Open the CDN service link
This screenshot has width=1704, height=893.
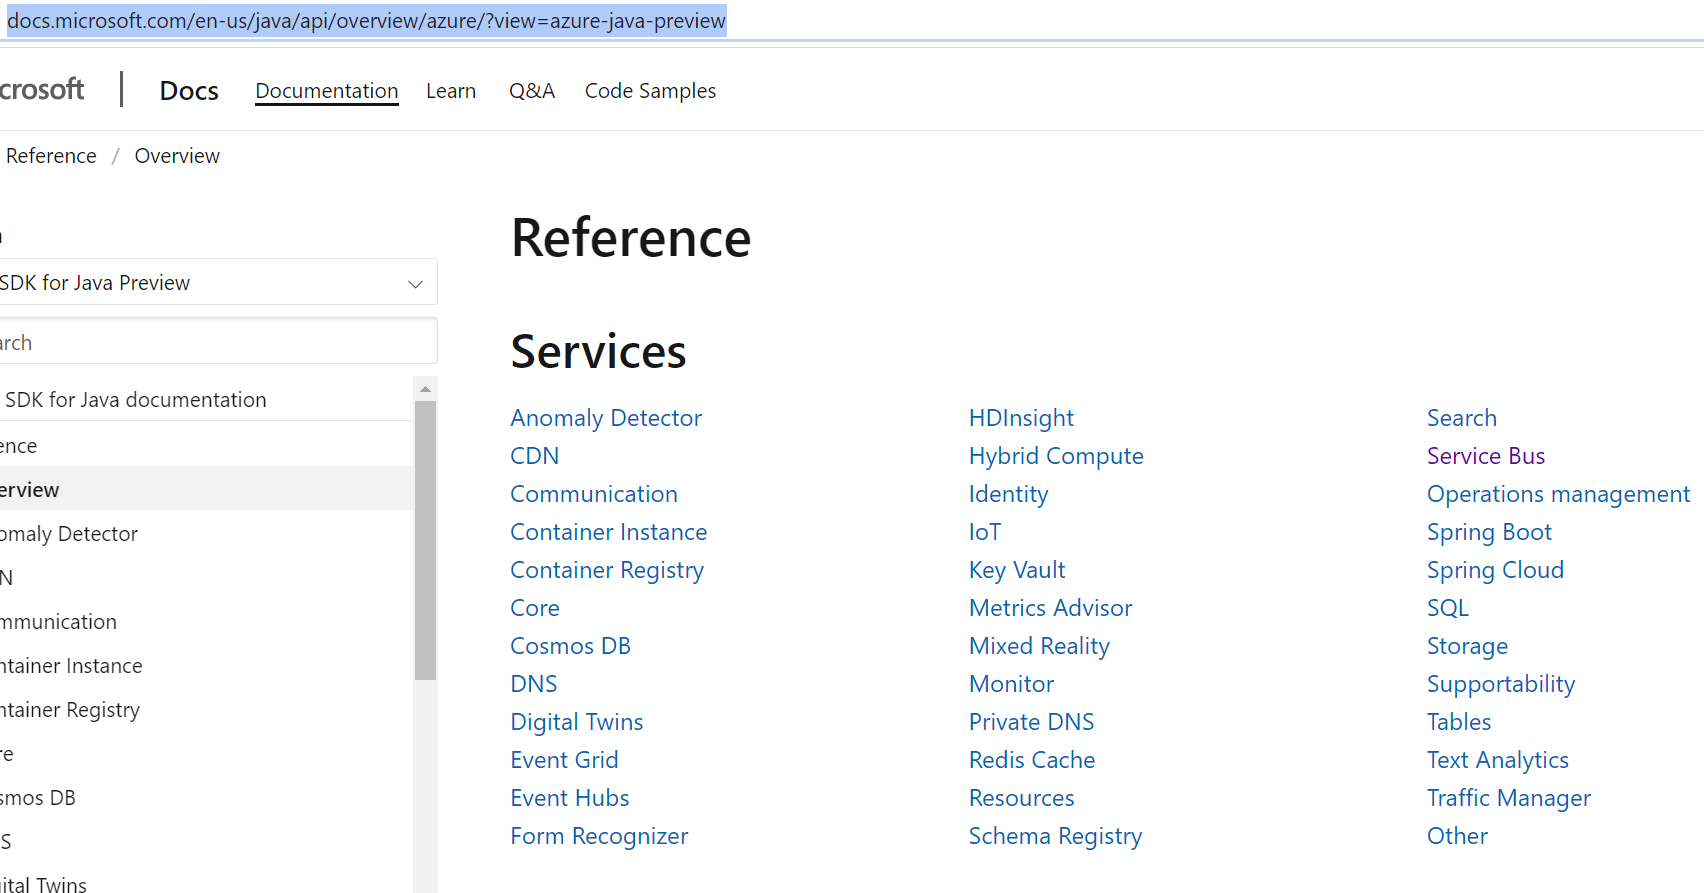[535, 456]
